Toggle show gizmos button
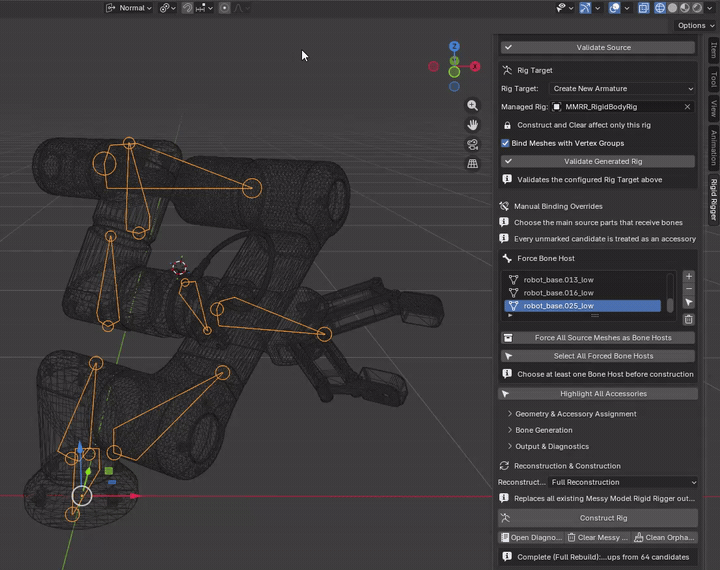The height and width of the screenshot is (570, 720). [585, 8]
